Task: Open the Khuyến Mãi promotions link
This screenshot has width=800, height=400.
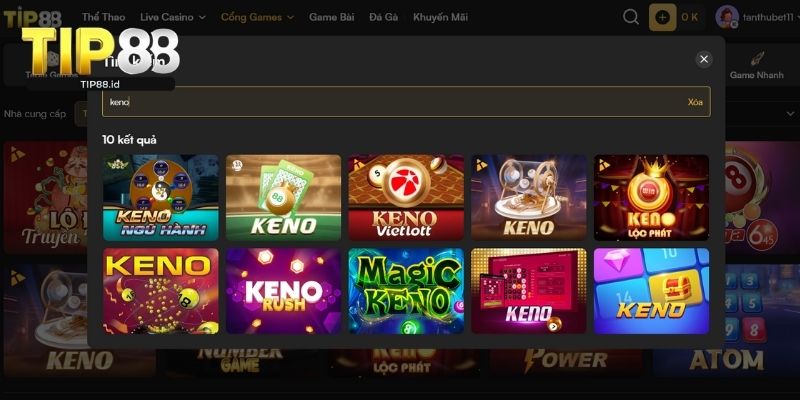Action: coord(440,17)
